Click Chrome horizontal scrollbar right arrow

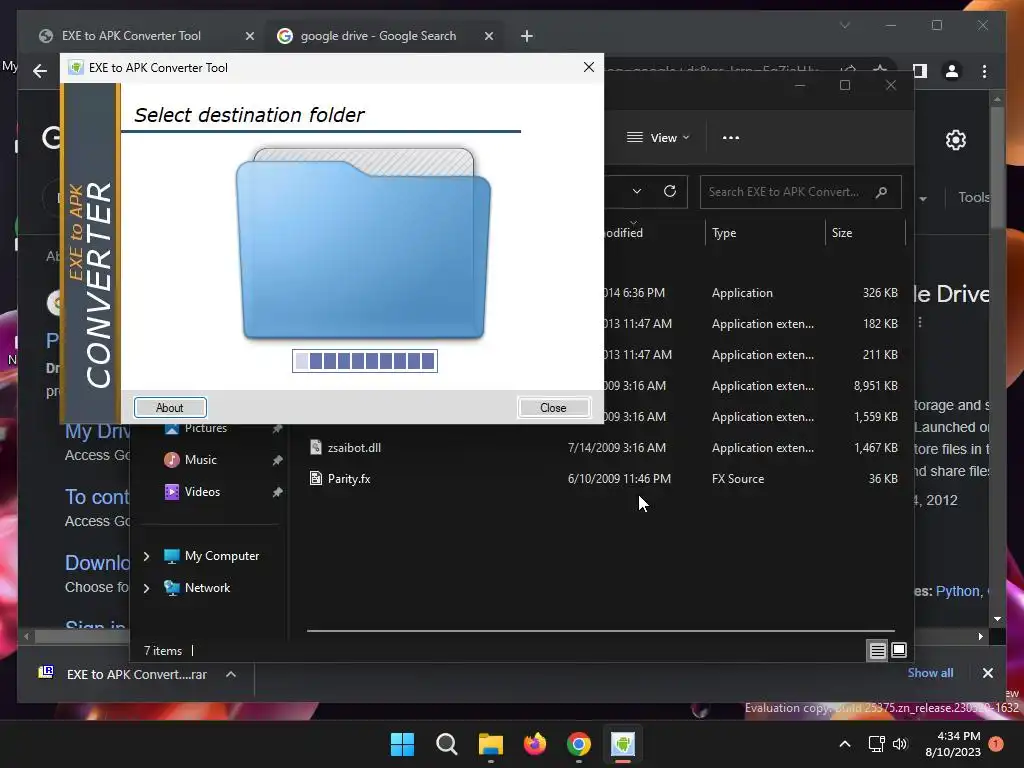980,636
